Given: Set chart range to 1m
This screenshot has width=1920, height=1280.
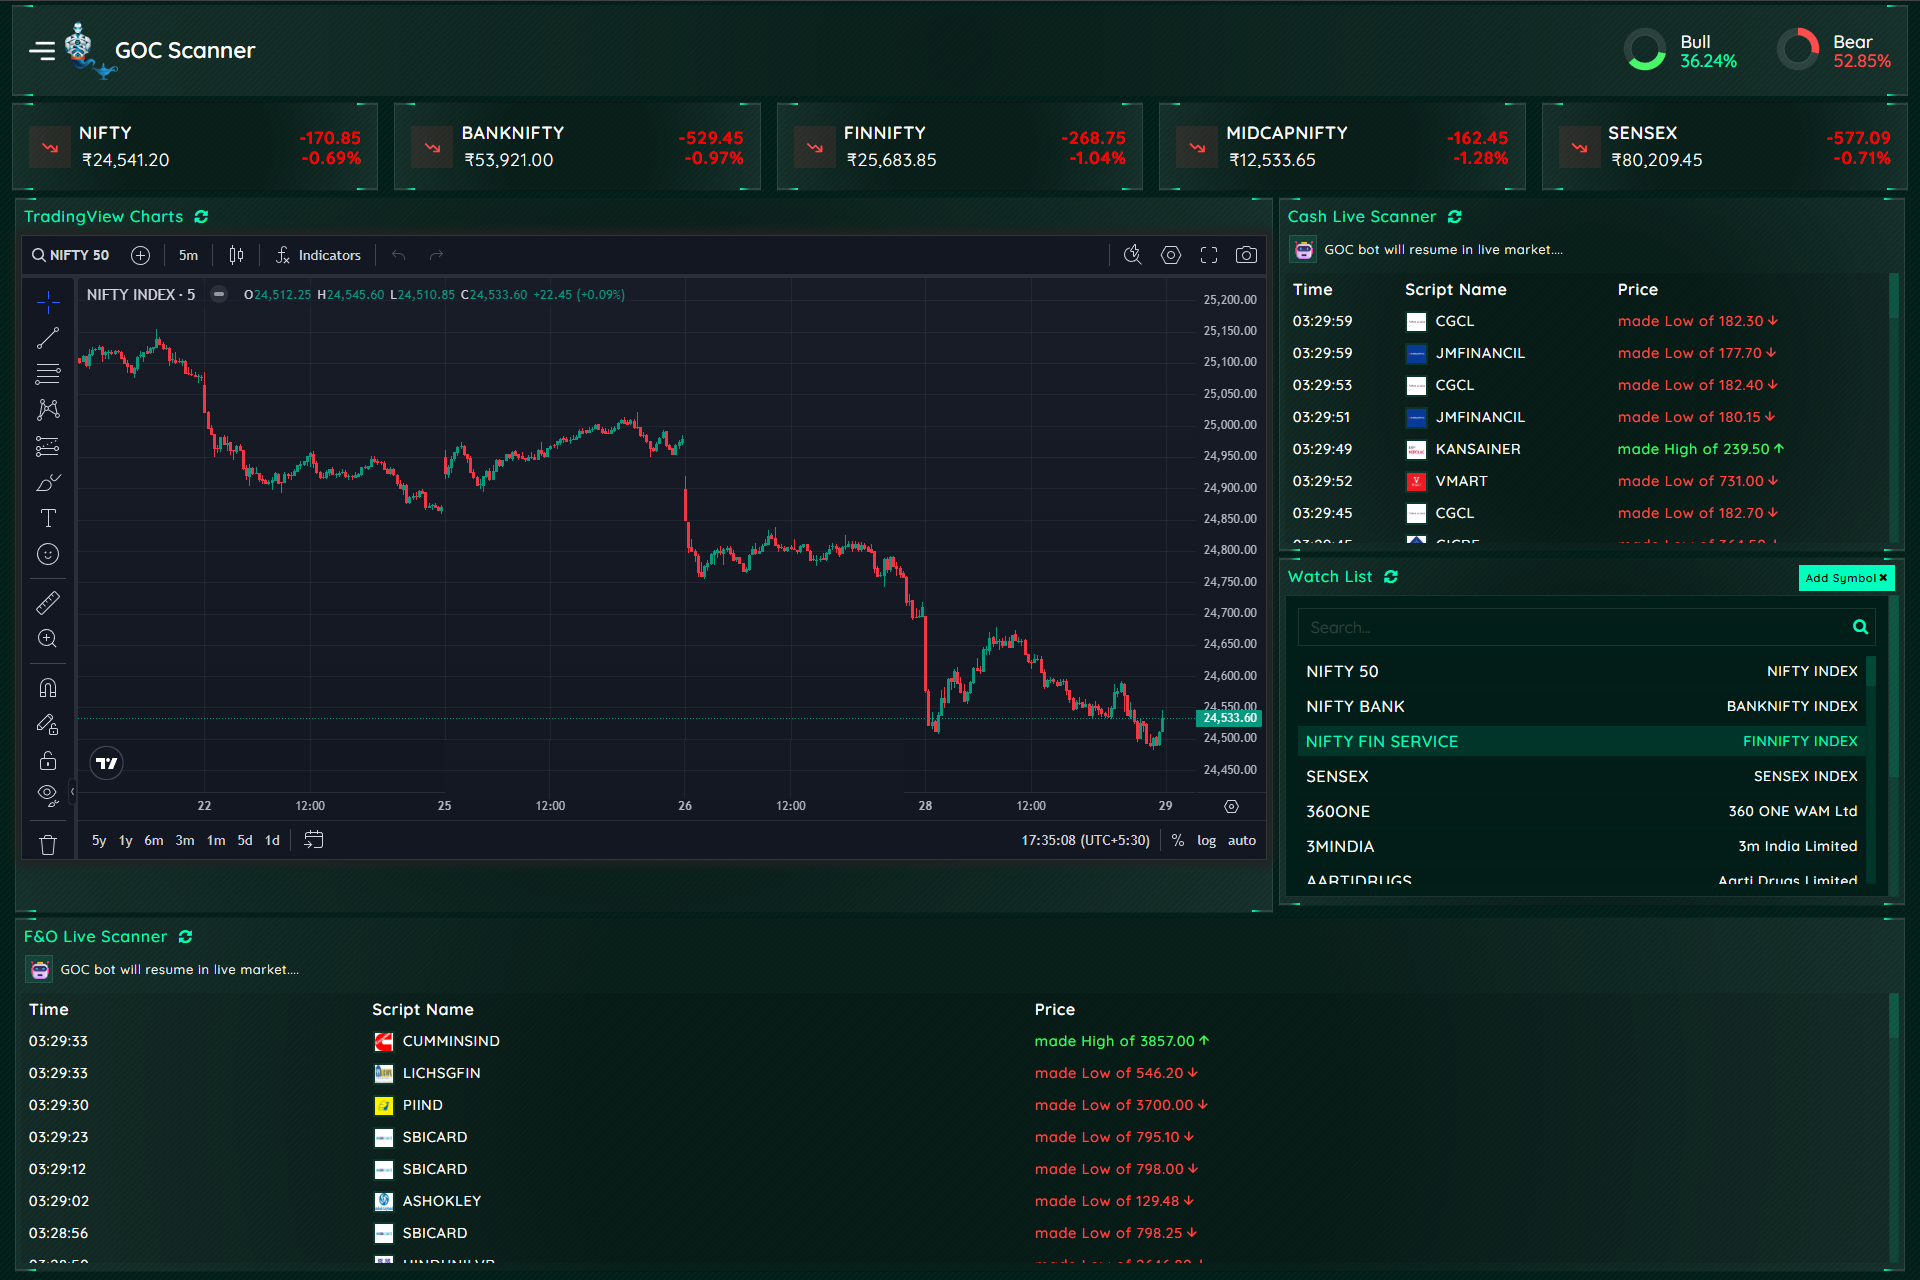Looking at the screenshot, I should [x=216, y=841].
